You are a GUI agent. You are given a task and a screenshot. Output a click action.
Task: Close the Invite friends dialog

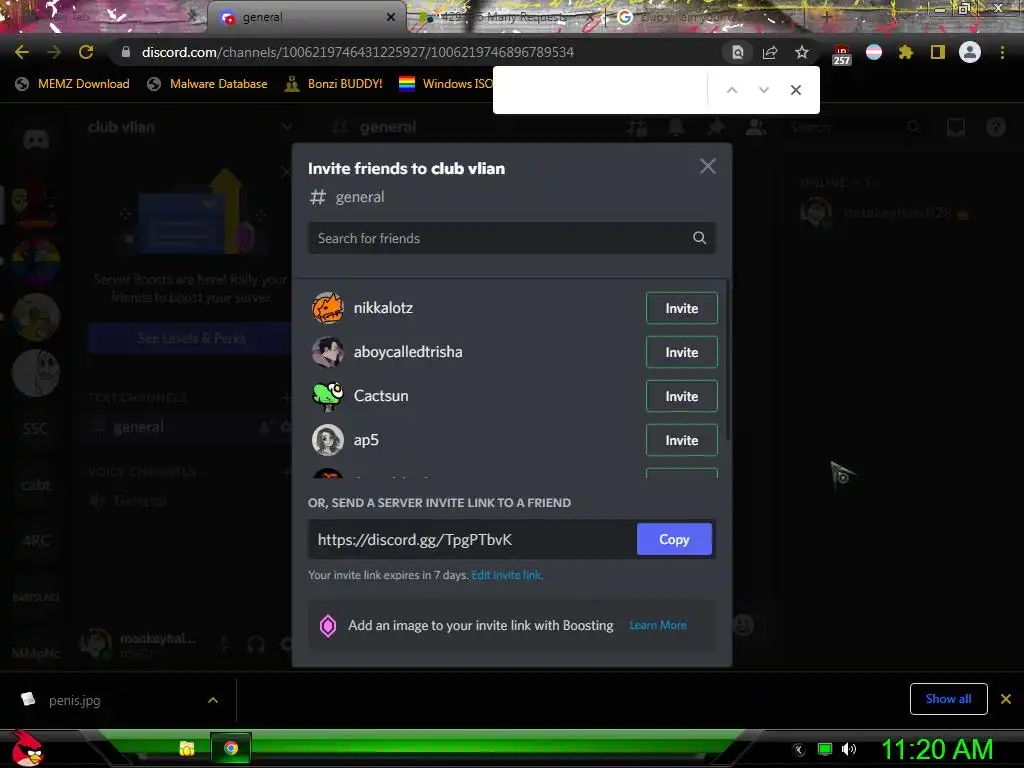point(707,167)
